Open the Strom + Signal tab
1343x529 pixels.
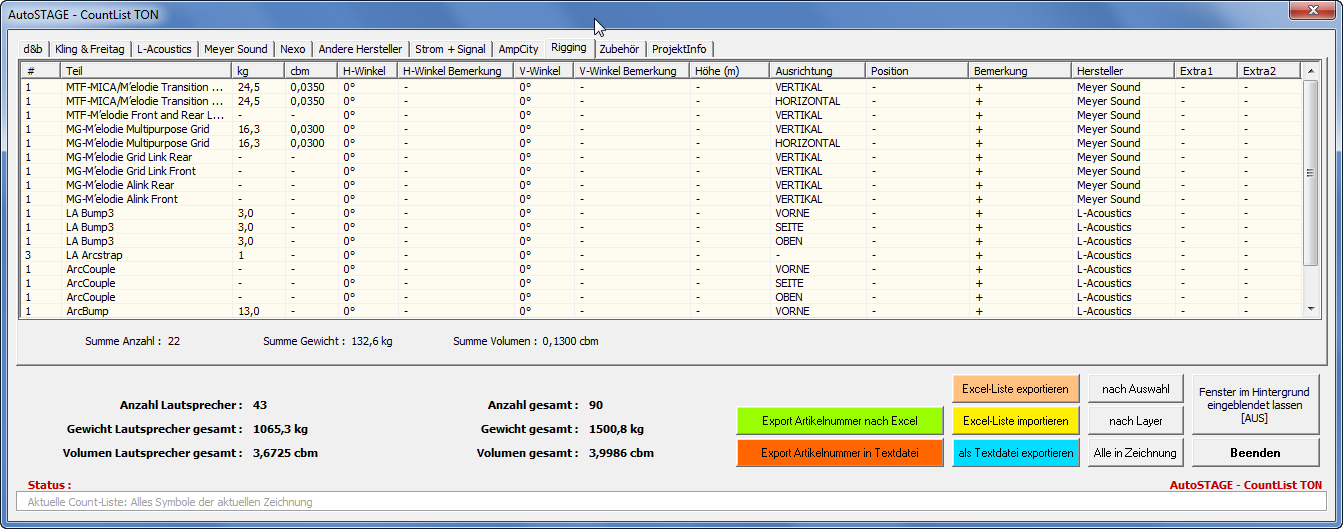tap(450, 49)
